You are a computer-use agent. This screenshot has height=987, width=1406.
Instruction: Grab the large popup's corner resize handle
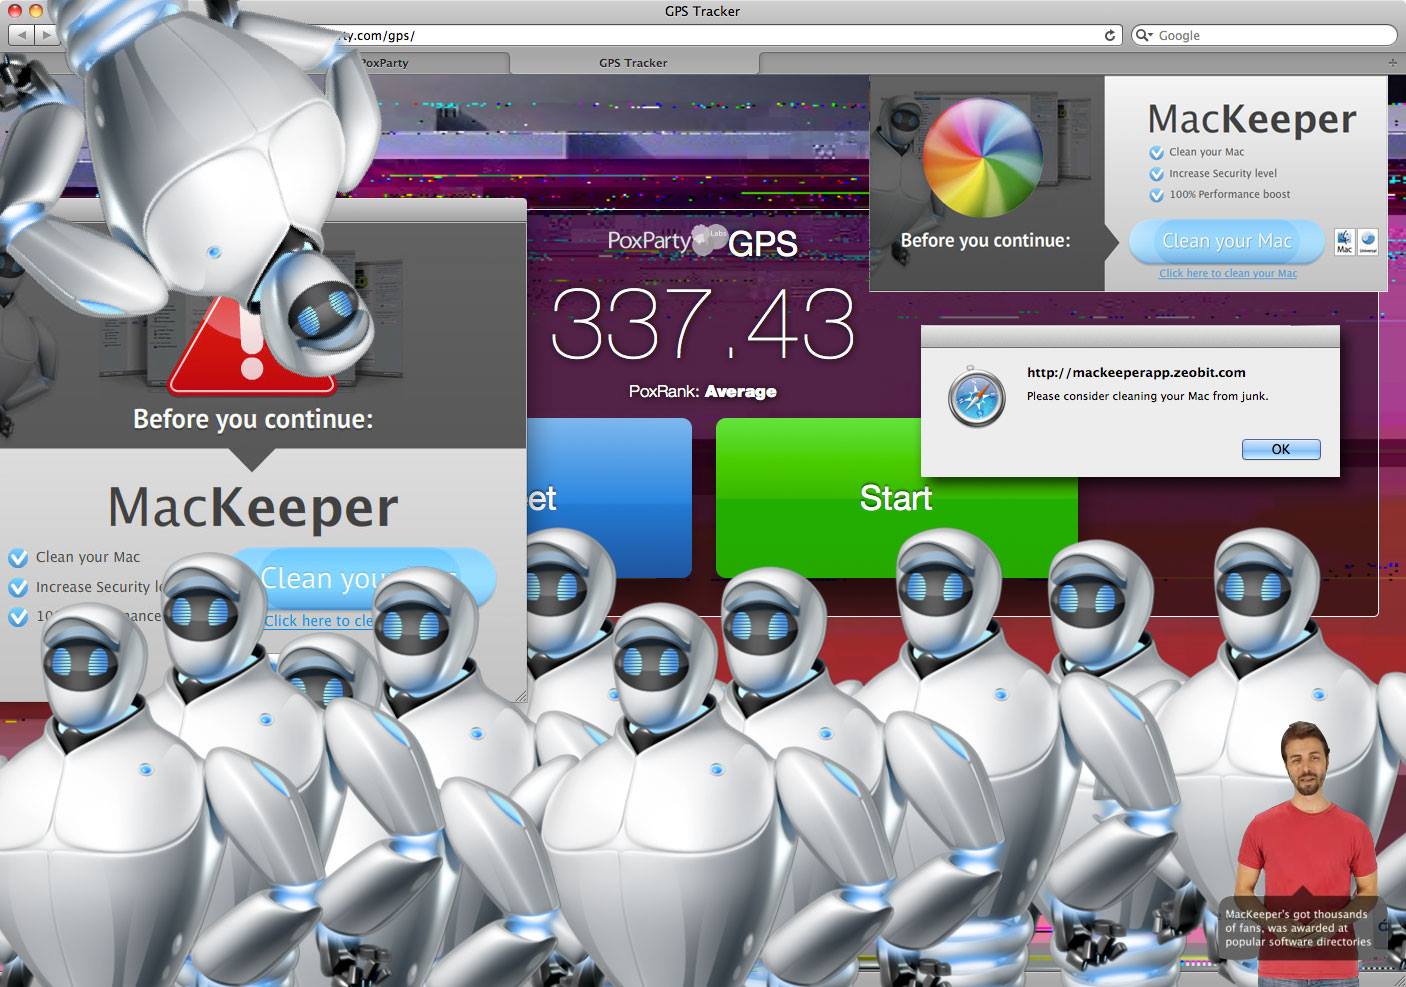tap(520, 695)
